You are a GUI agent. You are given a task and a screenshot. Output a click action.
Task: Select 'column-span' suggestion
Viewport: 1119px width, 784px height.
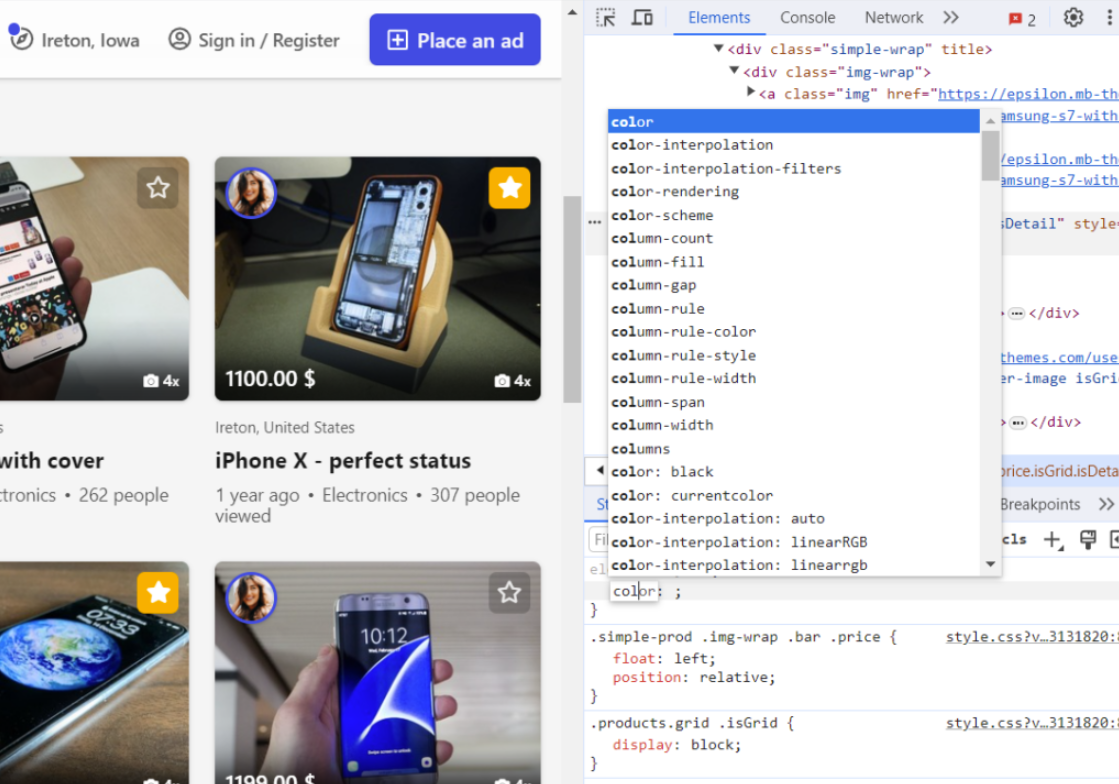click(x=794, y=402)
